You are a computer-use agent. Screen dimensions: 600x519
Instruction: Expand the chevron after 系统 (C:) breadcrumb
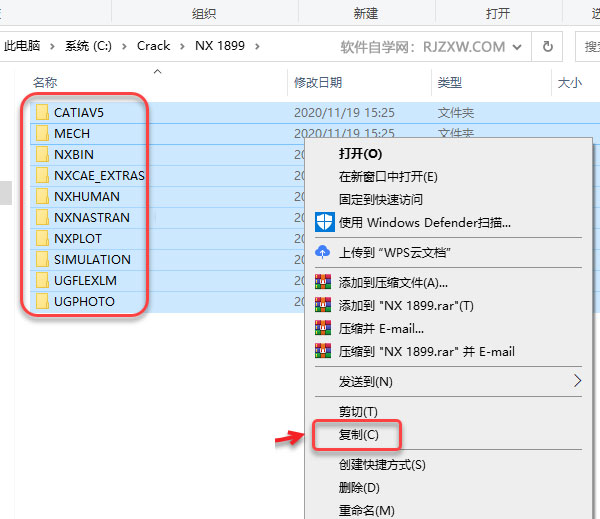124,47
